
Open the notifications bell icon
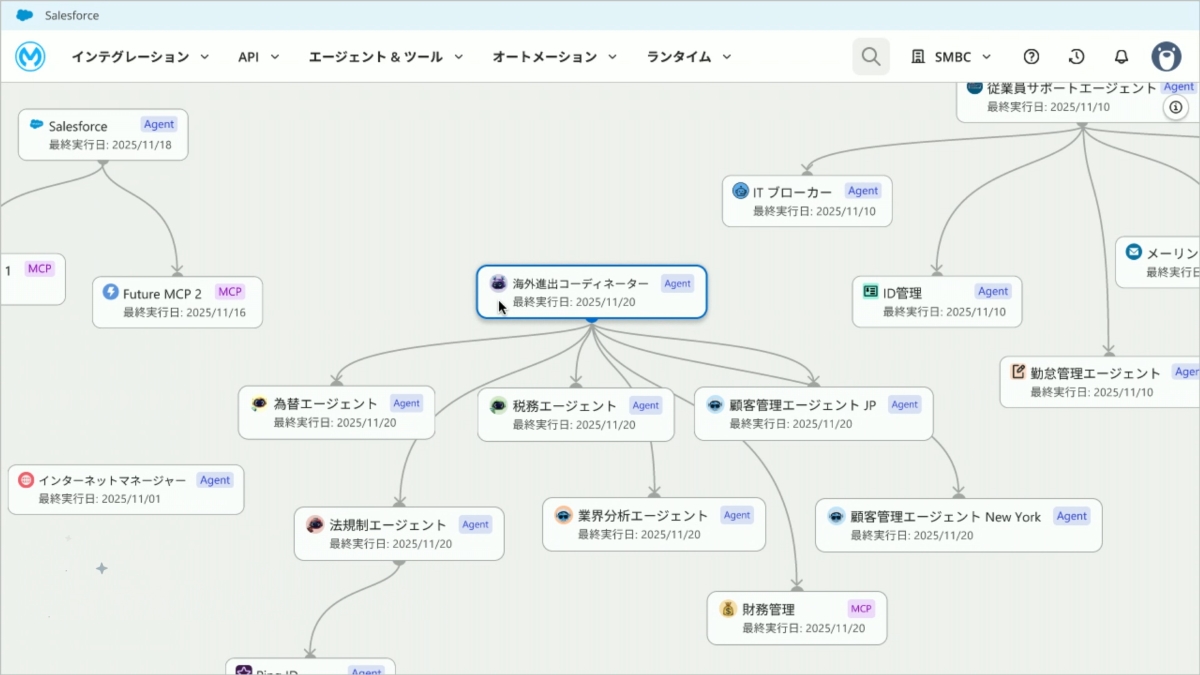[1122, 57]
